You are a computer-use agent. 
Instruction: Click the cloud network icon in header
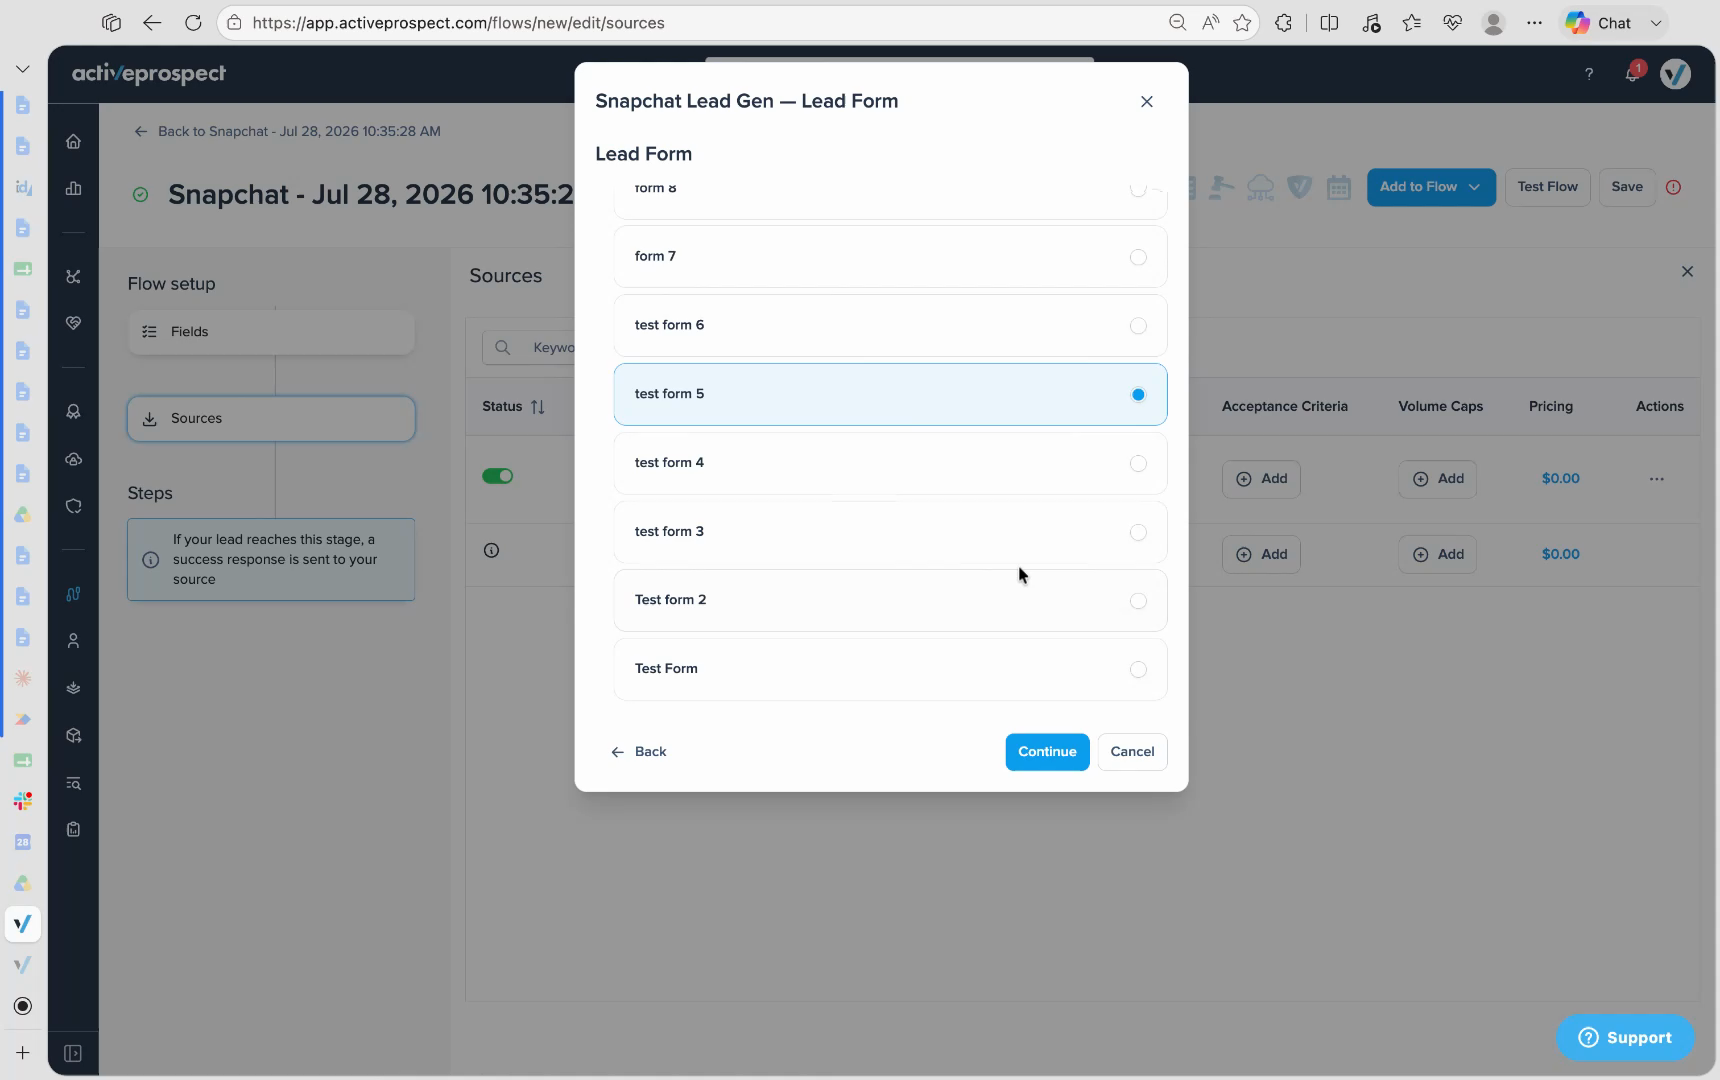(x=1260, y=187)
